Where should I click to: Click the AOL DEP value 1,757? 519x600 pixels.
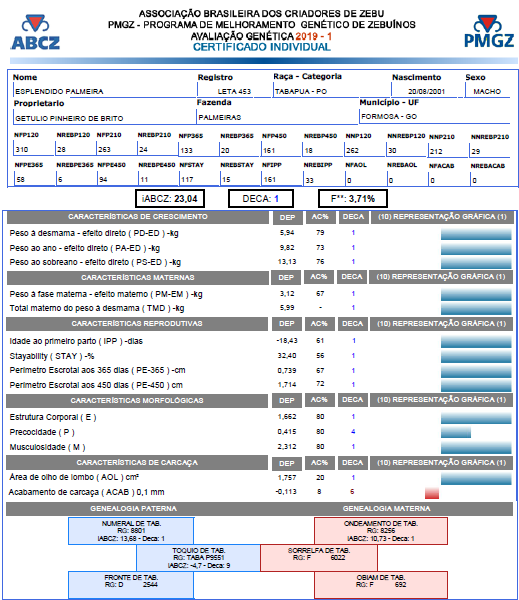(287, 478)
